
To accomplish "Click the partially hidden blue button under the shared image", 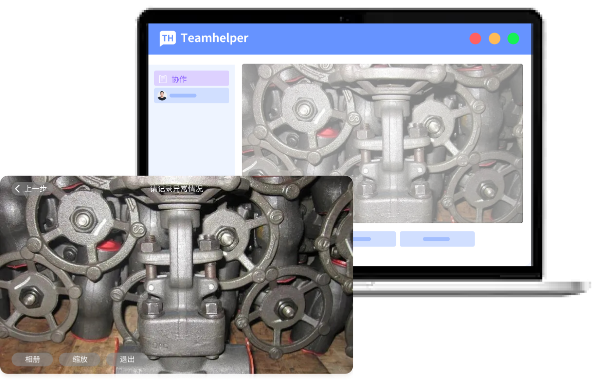I will [x=374, y=239].
